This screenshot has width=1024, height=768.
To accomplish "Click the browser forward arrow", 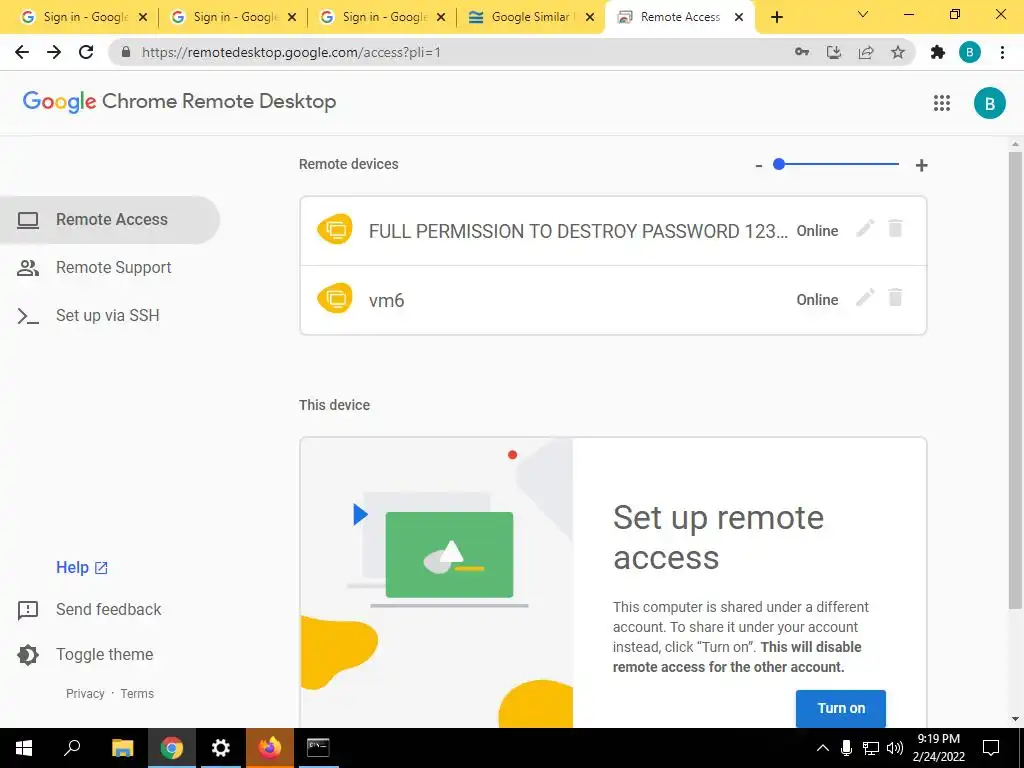I will point(54,52).
